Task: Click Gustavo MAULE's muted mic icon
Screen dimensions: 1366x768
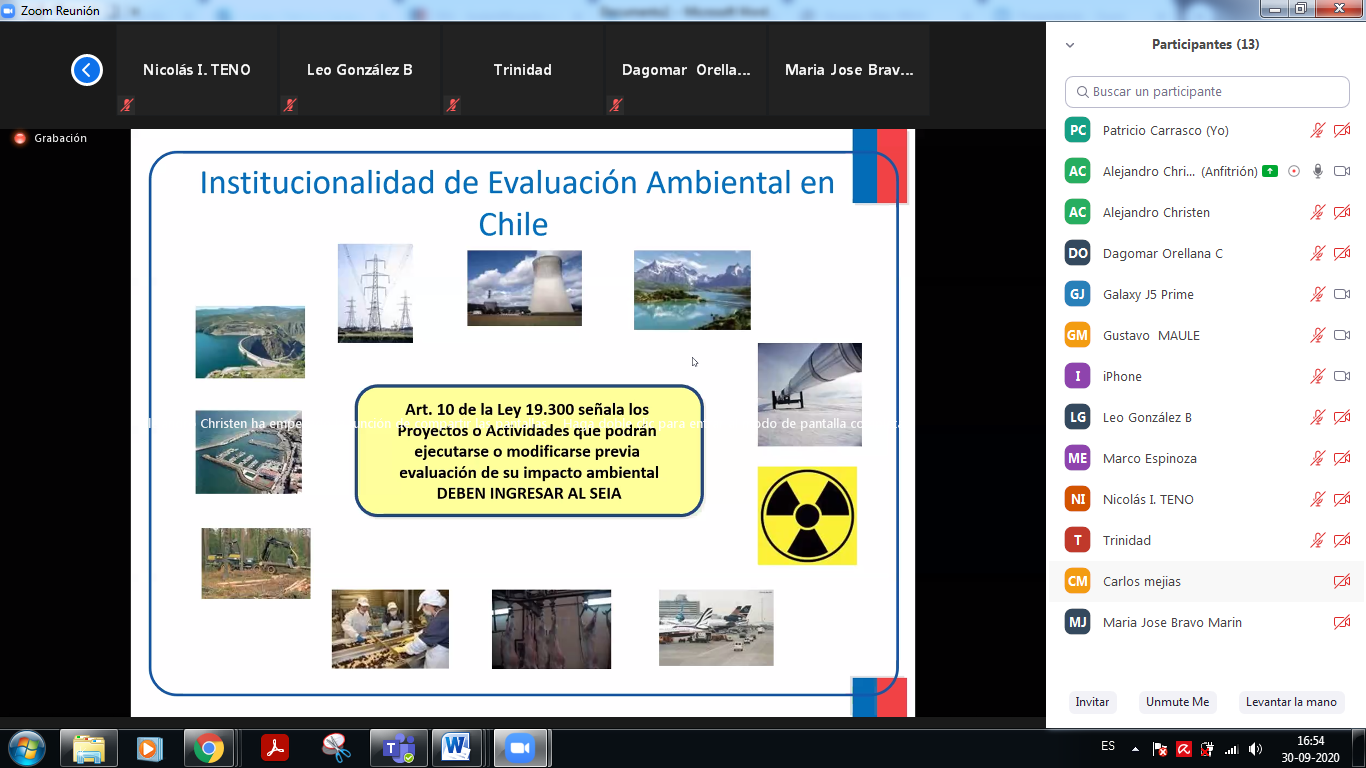Action: pyautogui.click(x=1318, y=335)
